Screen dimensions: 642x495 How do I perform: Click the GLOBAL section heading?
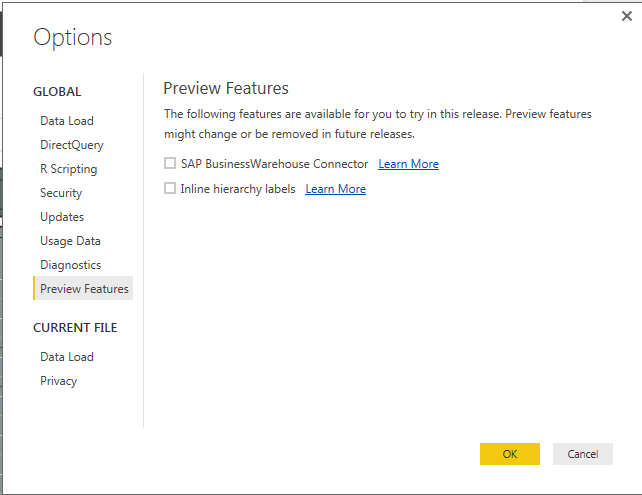point(57,92)
